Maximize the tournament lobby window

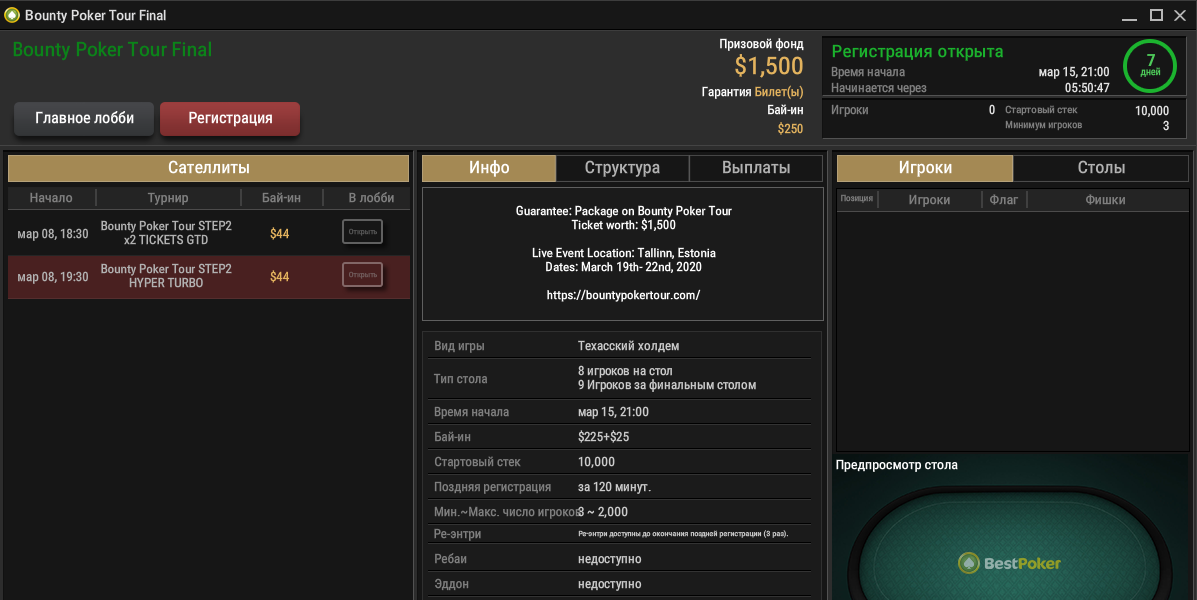(1156, 15)
